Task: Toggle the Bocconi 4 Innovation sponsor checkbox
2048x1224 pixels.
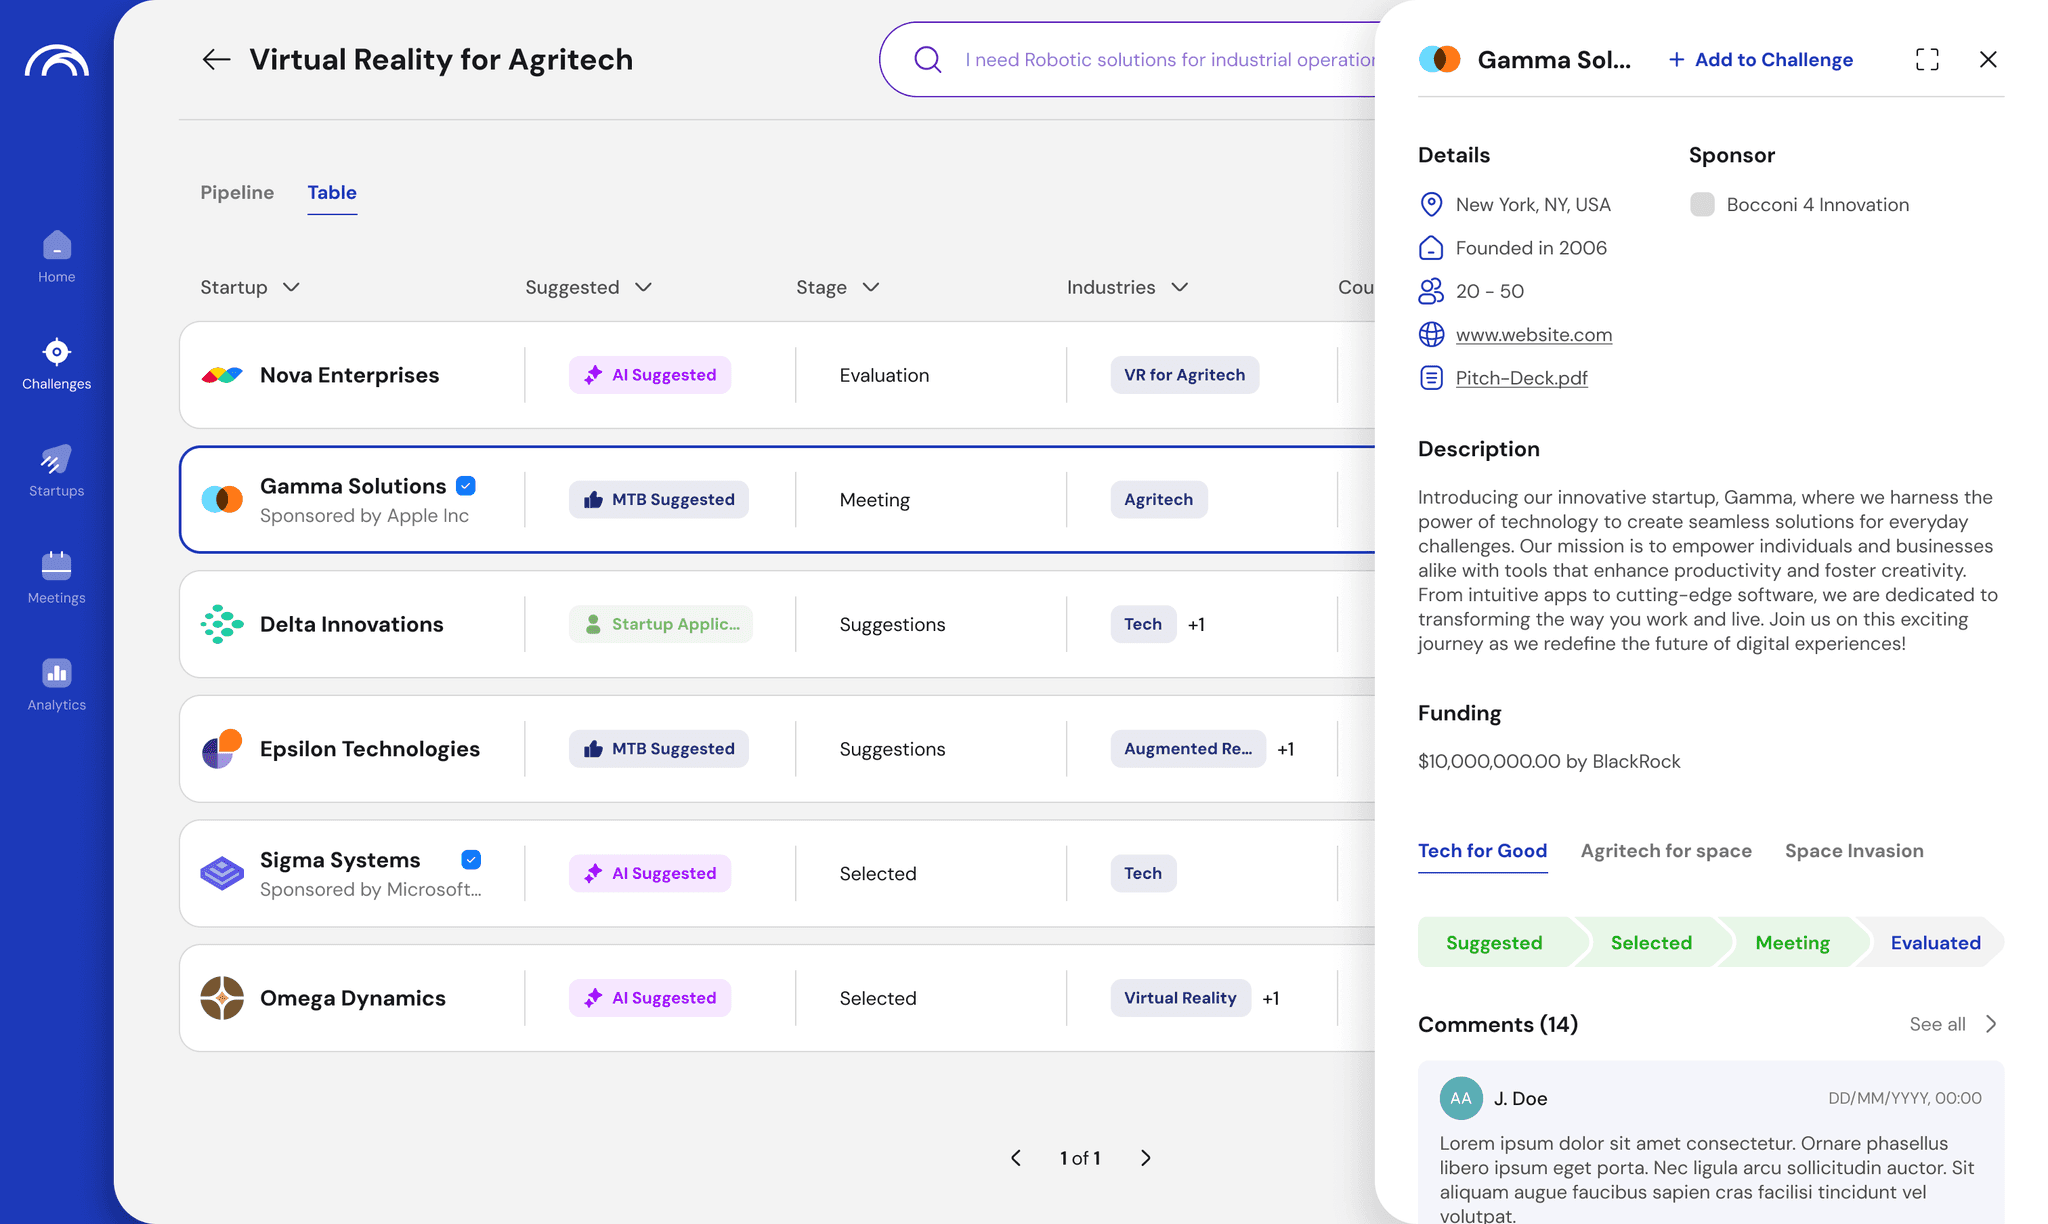Action: click(x=1702, y=205)
